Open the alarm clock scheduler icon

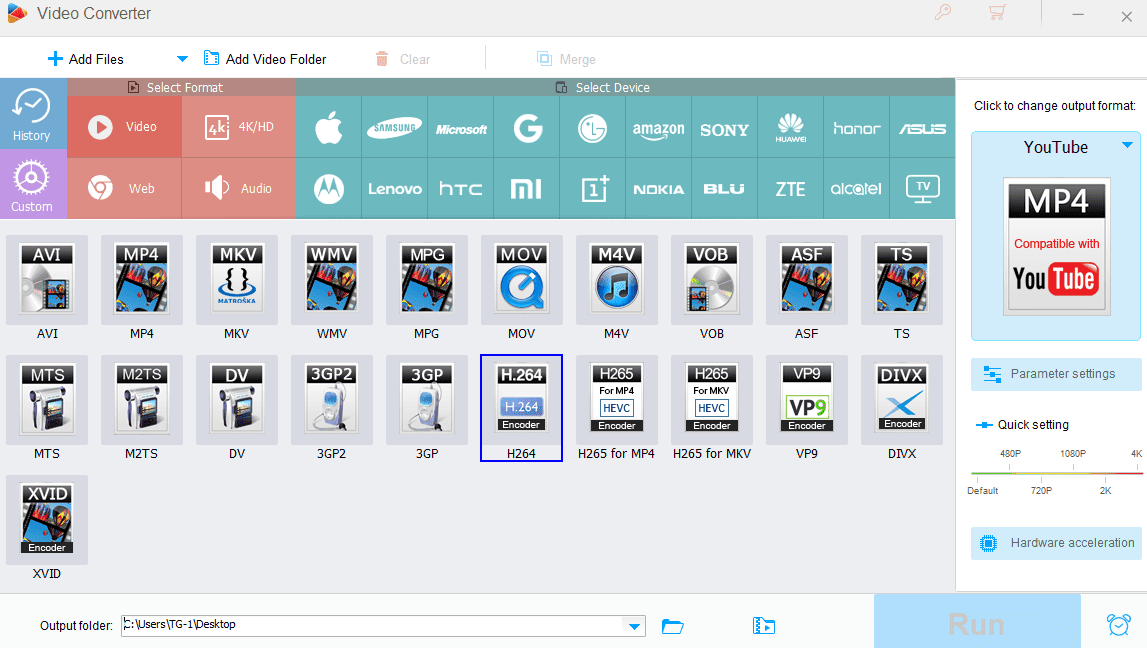(x=1118, y=625)
